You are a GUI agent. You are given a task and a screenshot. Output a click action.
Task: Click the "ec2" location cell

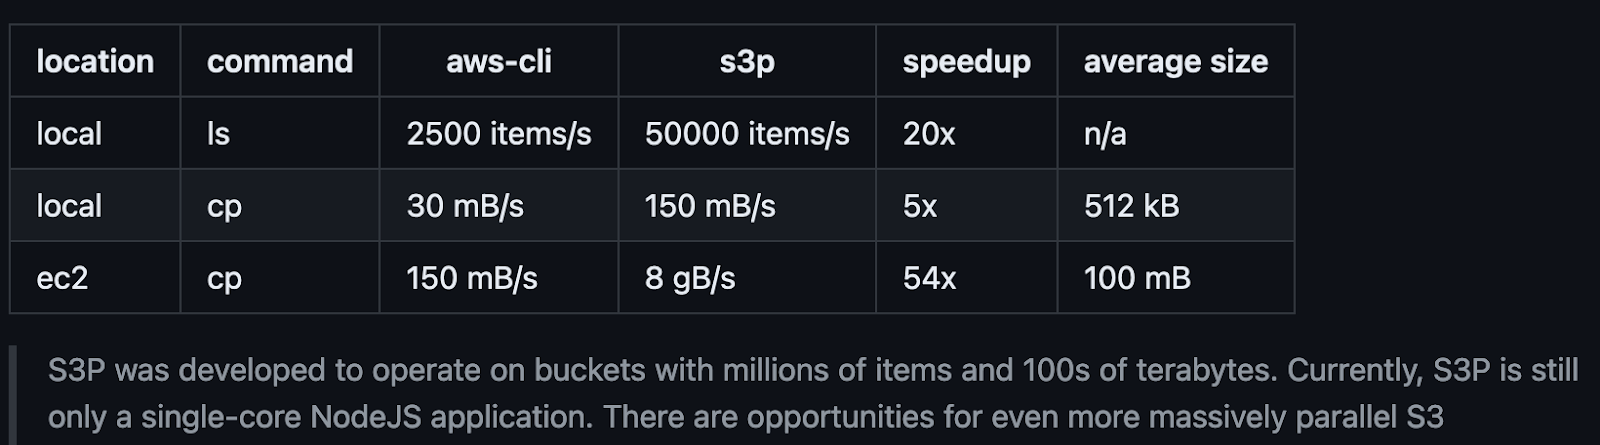(62, 278)
